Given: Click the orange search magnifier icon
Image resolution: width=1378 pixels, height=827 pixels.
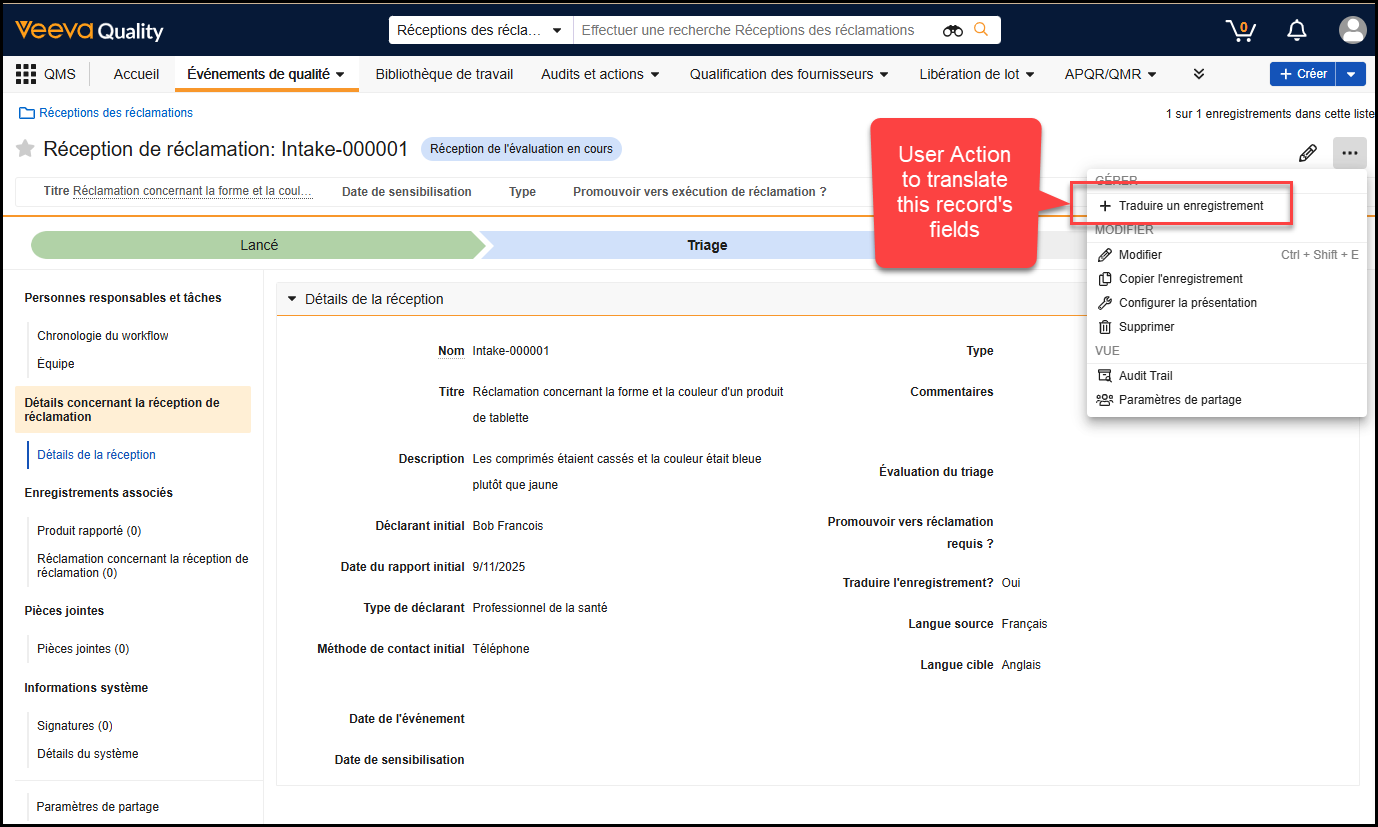Looking at the screenshot, I should tap(981, 30).
